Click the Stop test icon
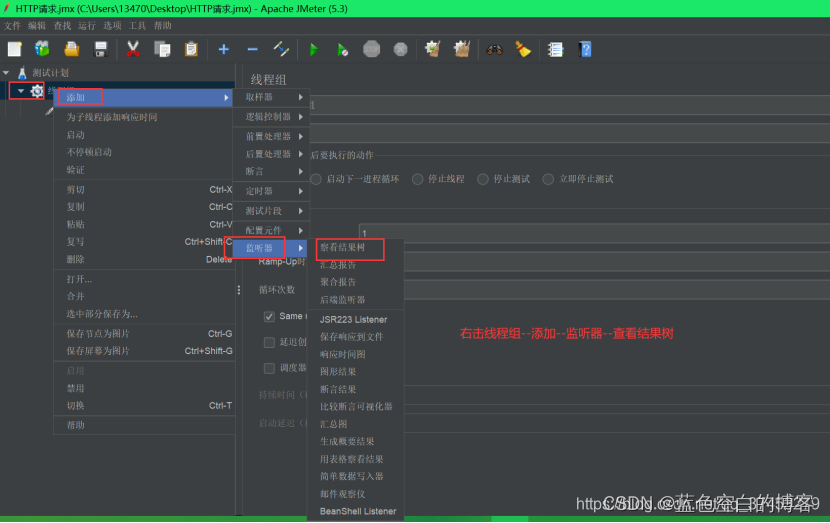The width and height of the screenshot is (830, 523). pyautogui.click(x=372, y=49)
